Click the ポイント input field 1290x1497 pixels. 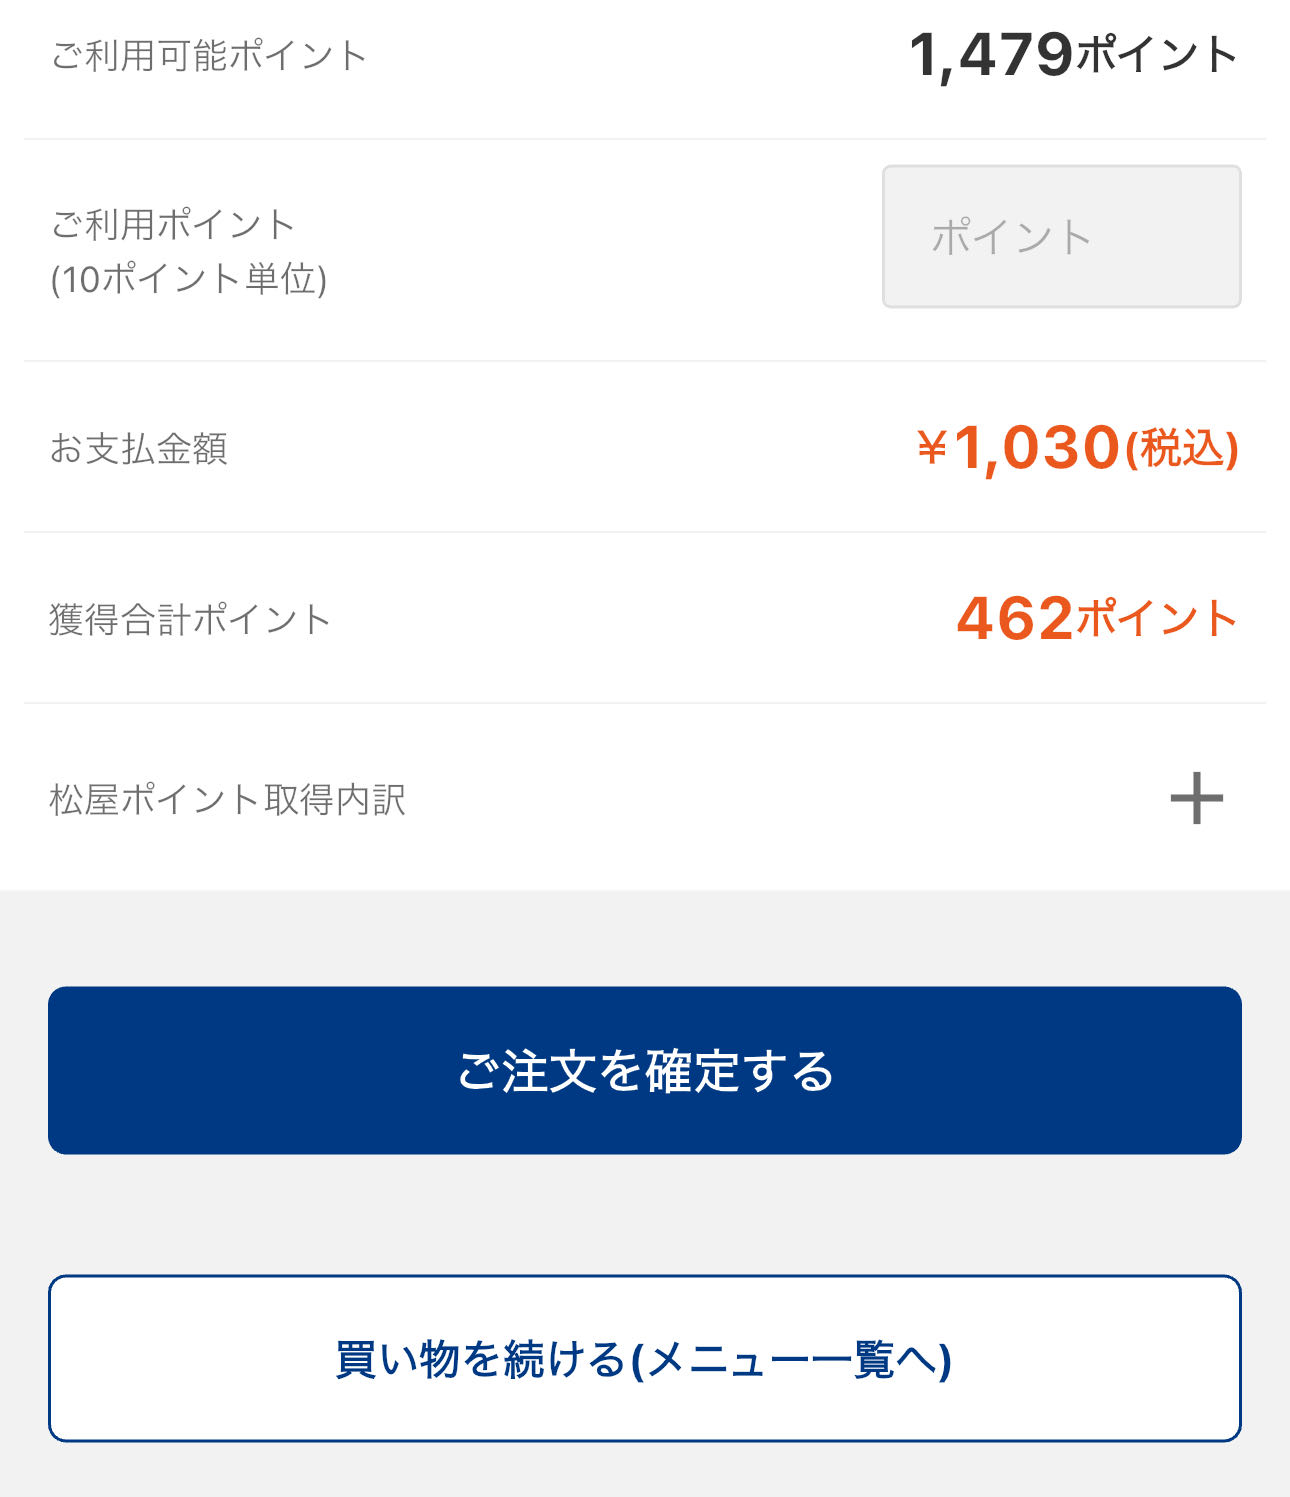1061,237
